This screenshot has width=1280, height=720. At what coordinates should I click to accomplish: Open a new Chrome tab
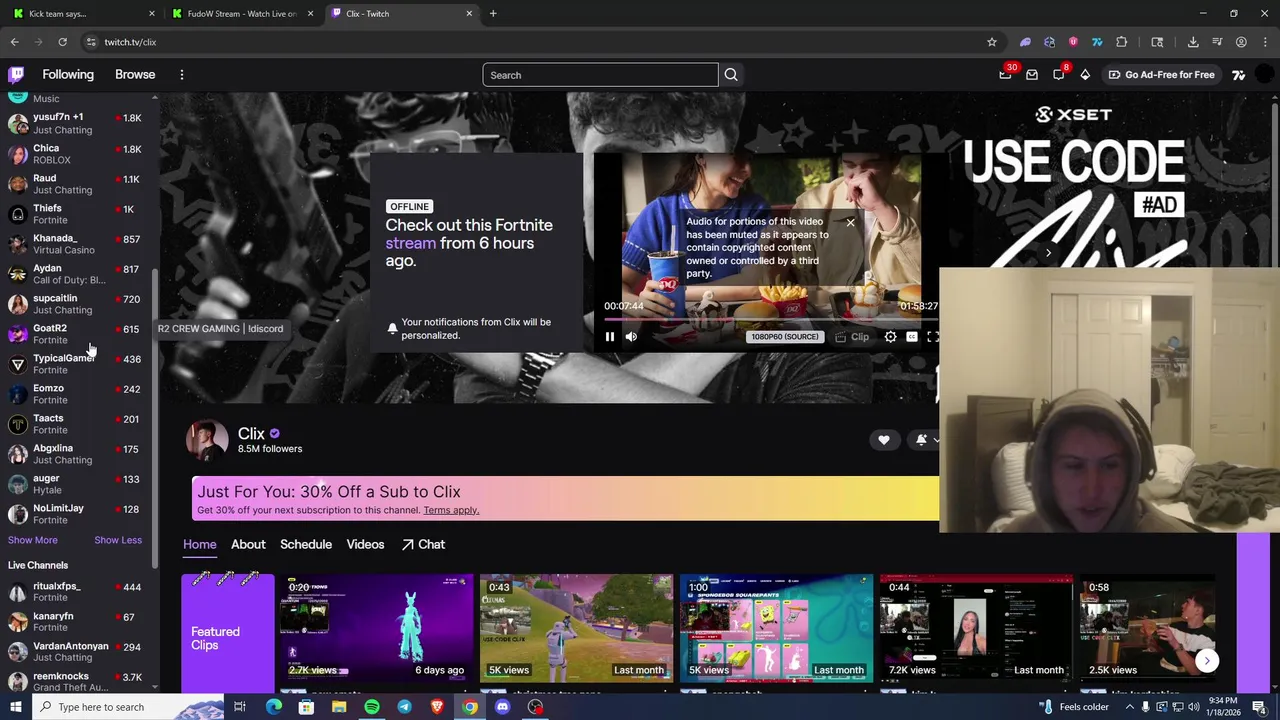493,14
